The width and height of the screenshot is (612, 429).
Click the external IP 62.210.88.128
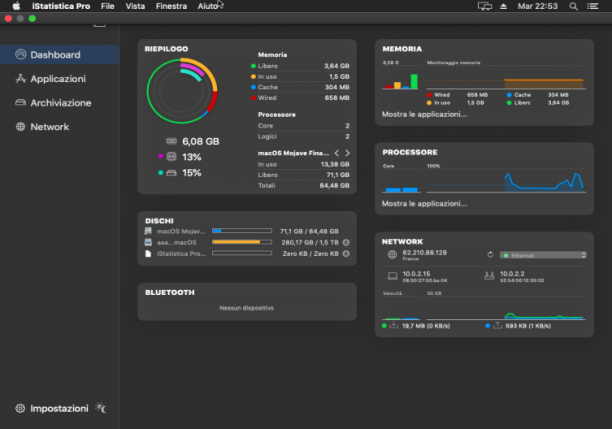(425, 253)
